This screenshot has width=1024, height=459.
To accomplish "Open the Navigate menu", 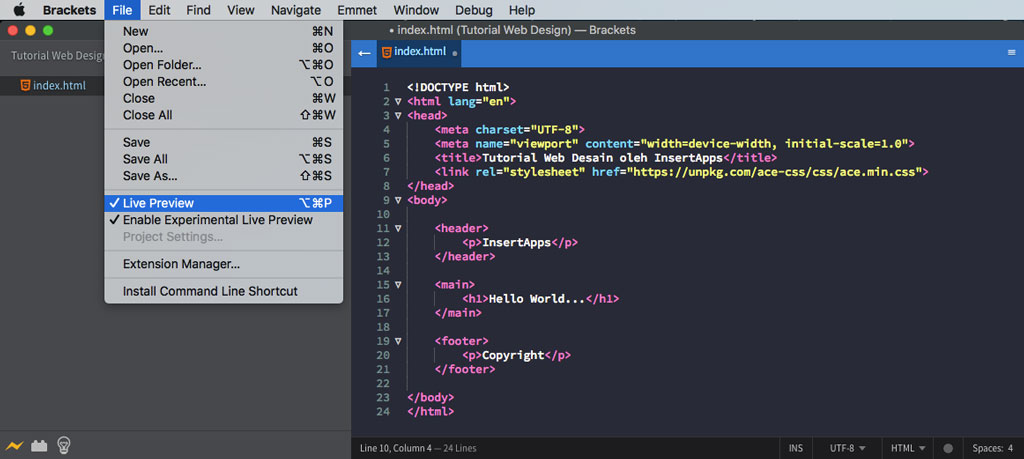I will click(x=296, y=10).
